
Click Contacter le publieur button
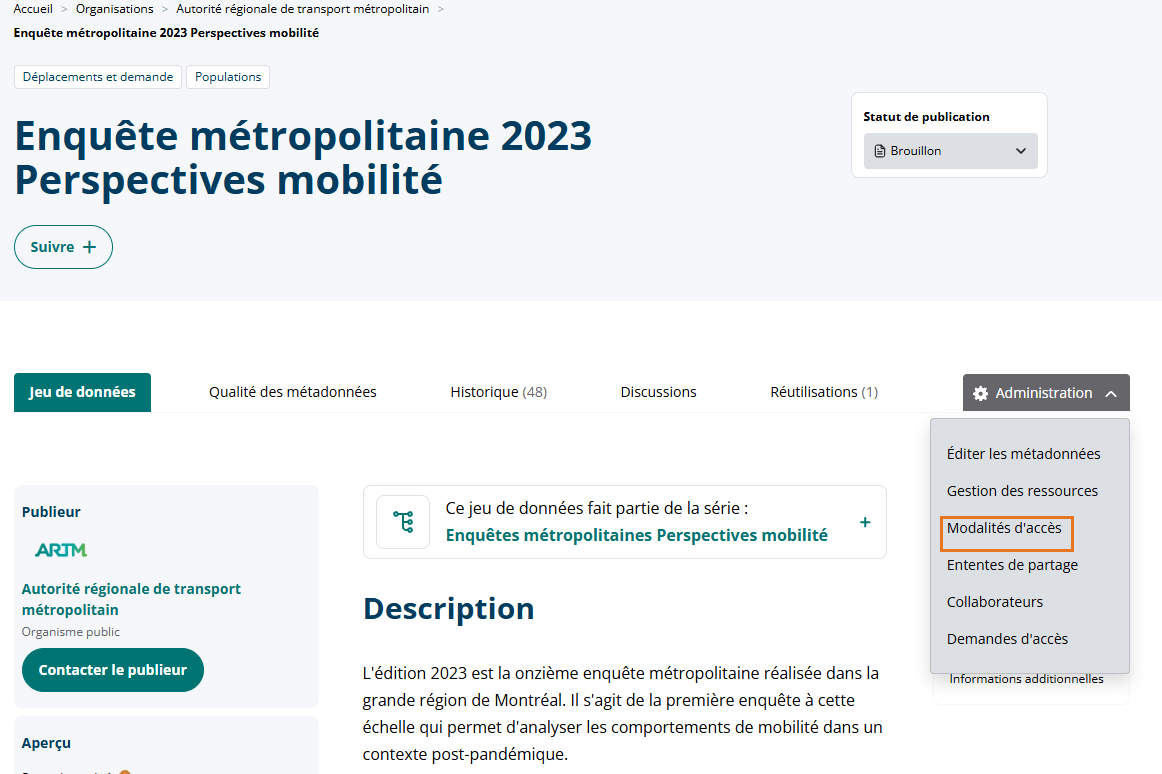pos(113,670)
